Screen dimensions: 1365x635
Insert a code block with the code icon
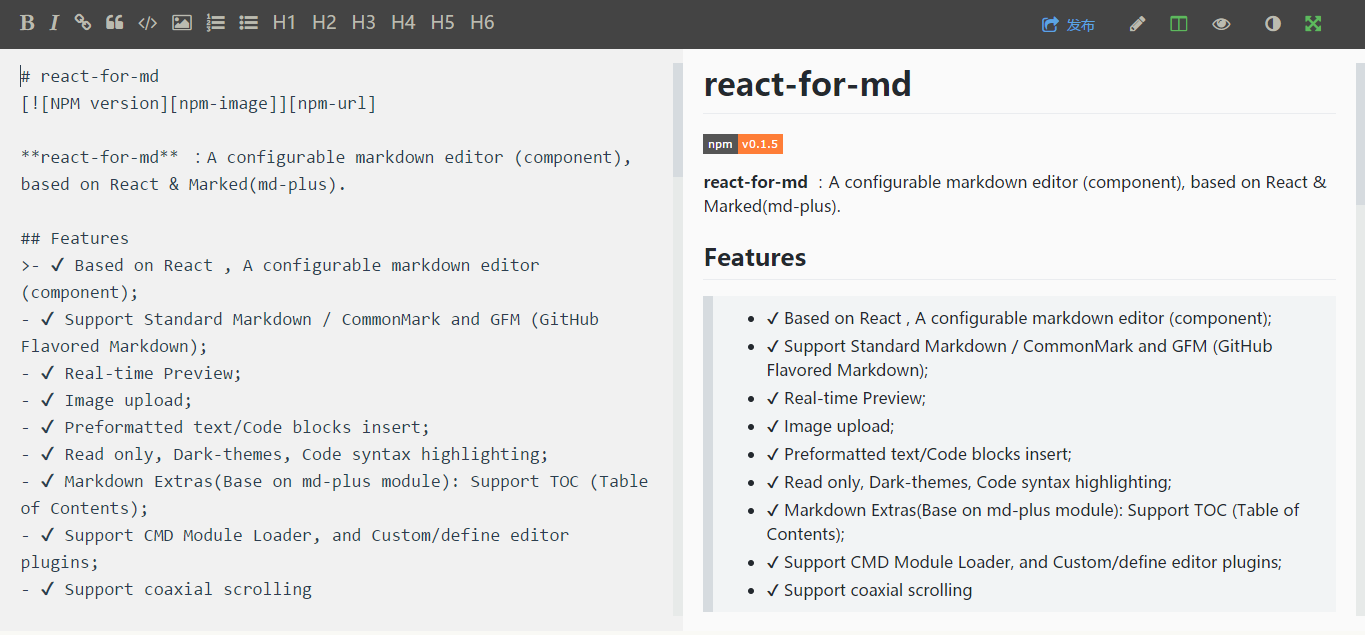tap(147, 23)
